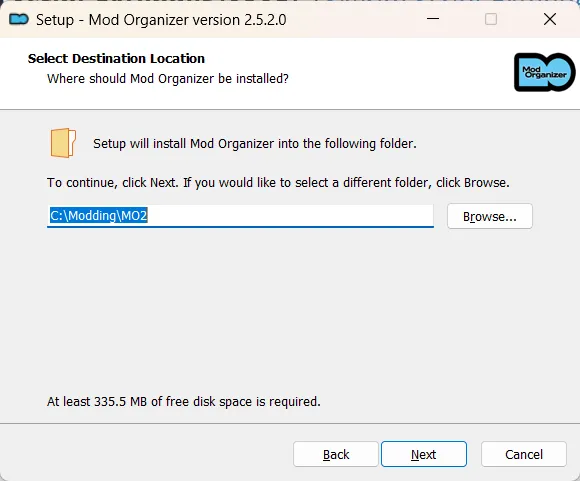580x481 pixels.
Task: Close the Mod Organizer Setup window
Action: point(550,19)
